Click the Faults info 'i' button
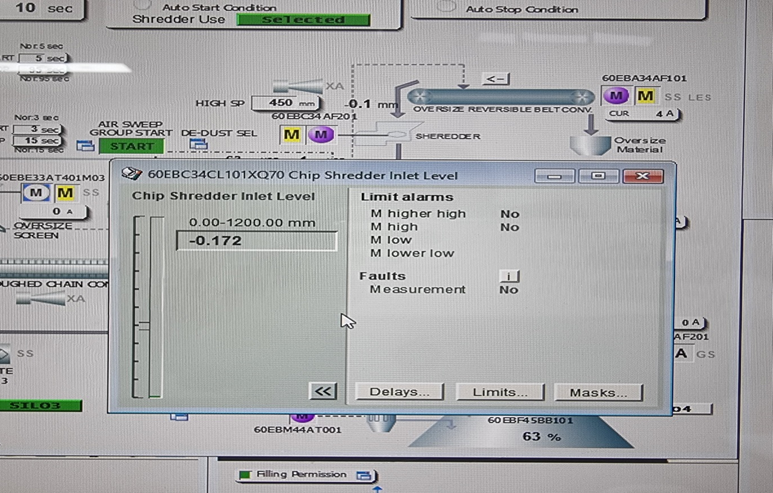Screen dimensions: 773x493 point(509,275)
